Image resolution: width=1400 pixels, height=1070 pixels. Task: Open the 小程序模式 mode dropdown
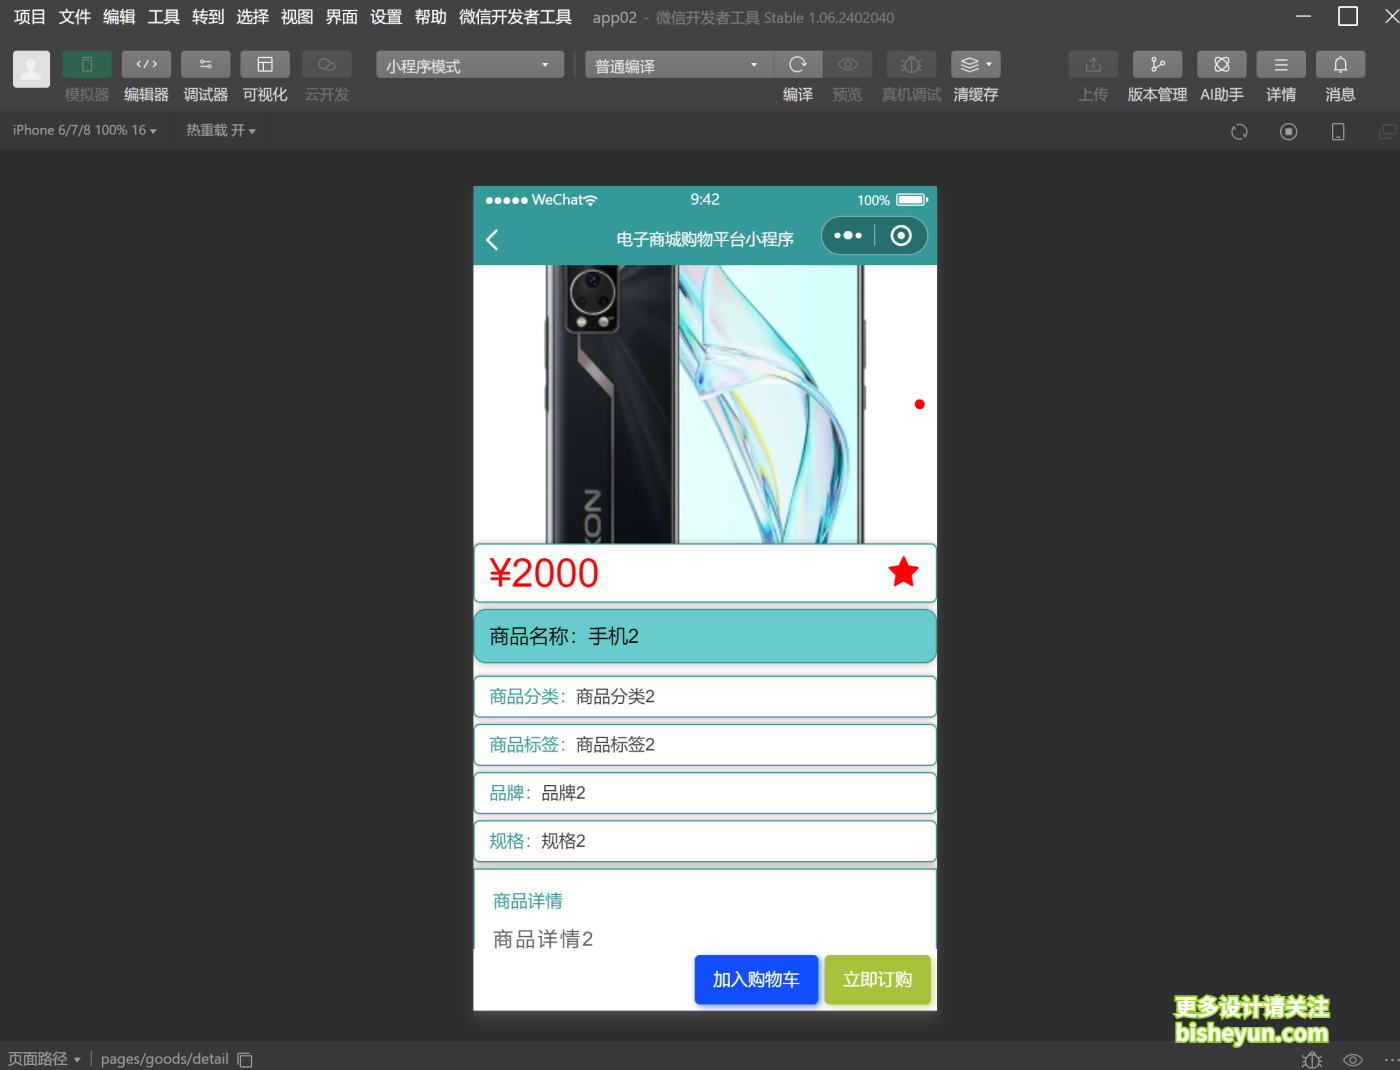[469, 64]
